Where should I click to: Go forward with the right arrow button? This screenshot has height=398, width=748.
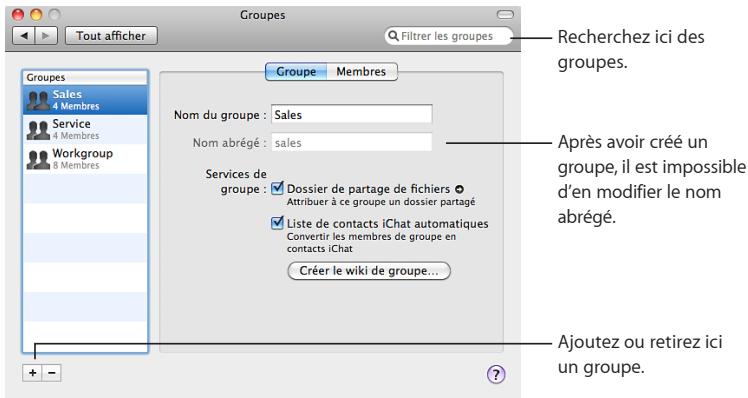click(x=46, y=36)
